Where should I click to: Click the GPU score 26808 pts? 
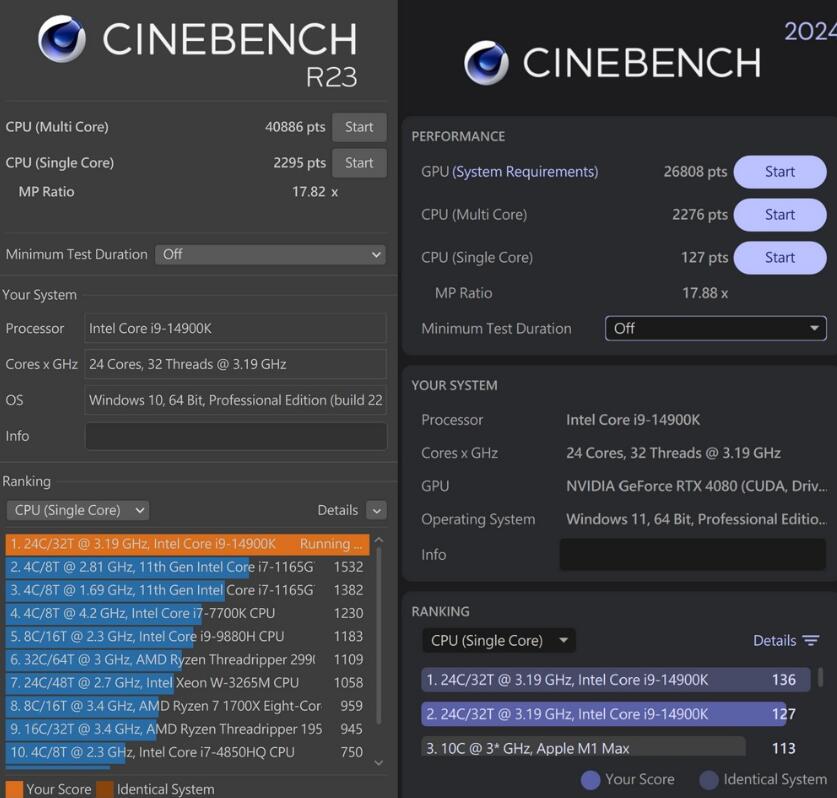pyautogui.click(x=695, y=172)
